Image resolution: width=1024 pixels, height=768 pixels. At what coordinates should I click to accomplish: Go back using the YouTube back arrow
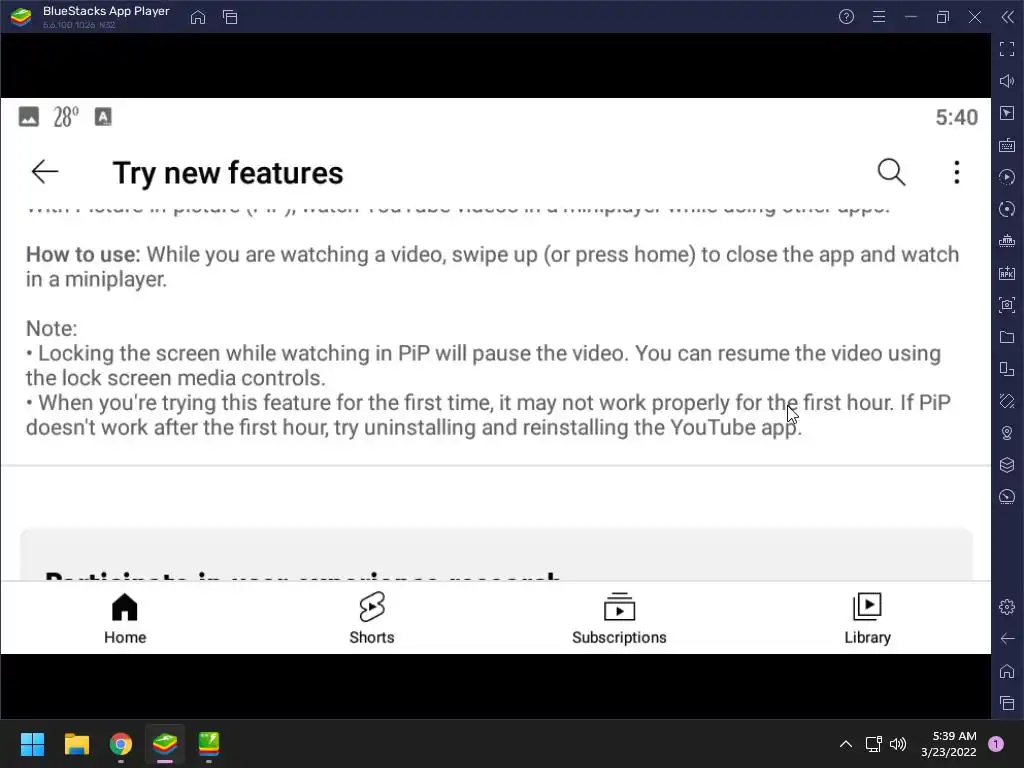[44, 172]
